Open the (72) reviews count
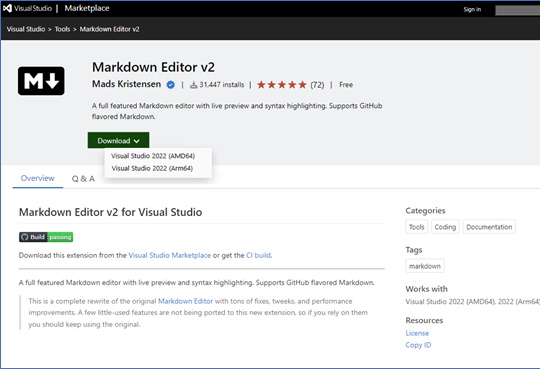The image size is (540, 369). coord(317,85)
